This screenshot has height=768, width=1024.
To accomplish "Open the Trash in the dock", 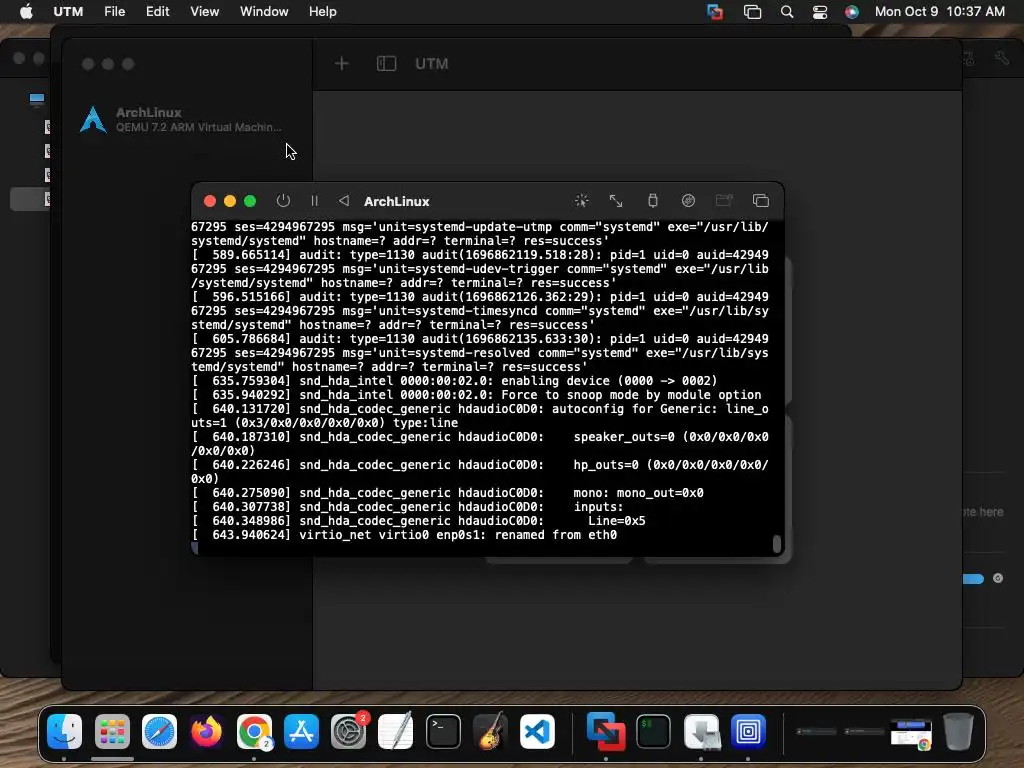I will click(958, 731).
